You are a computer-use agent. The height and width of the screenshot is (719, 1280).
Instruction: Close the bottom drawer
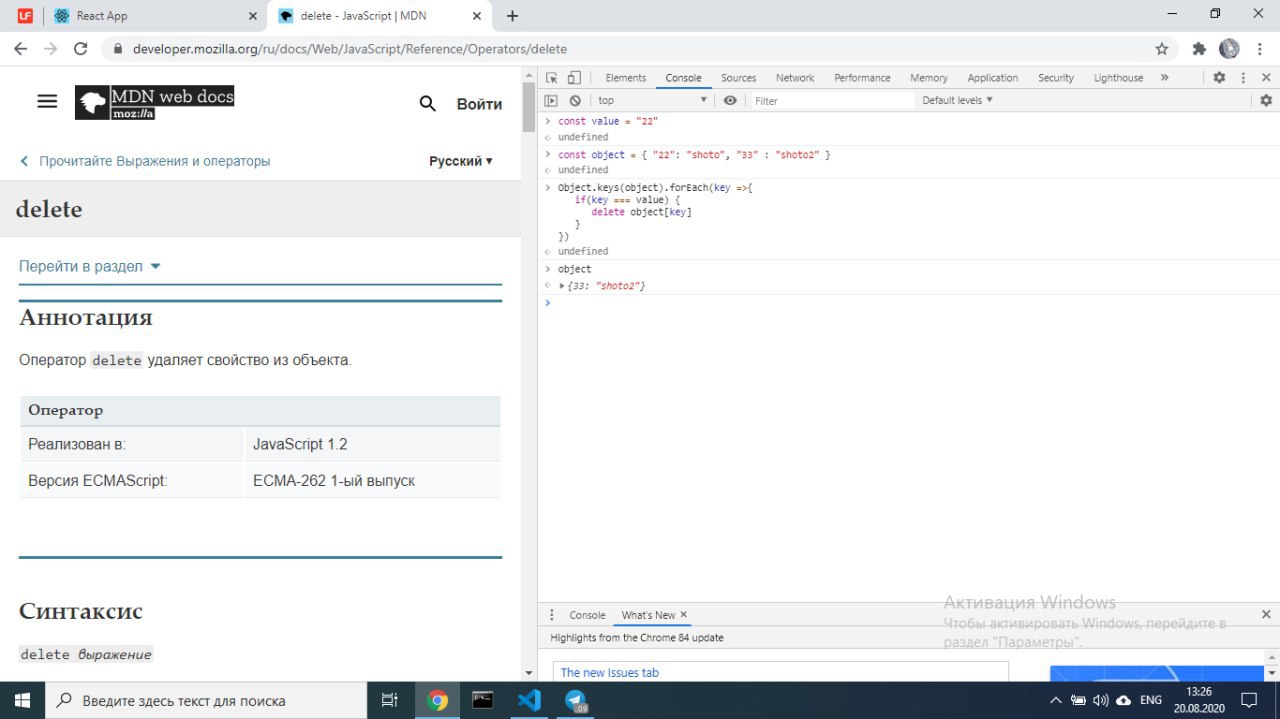pos(1266,614)
